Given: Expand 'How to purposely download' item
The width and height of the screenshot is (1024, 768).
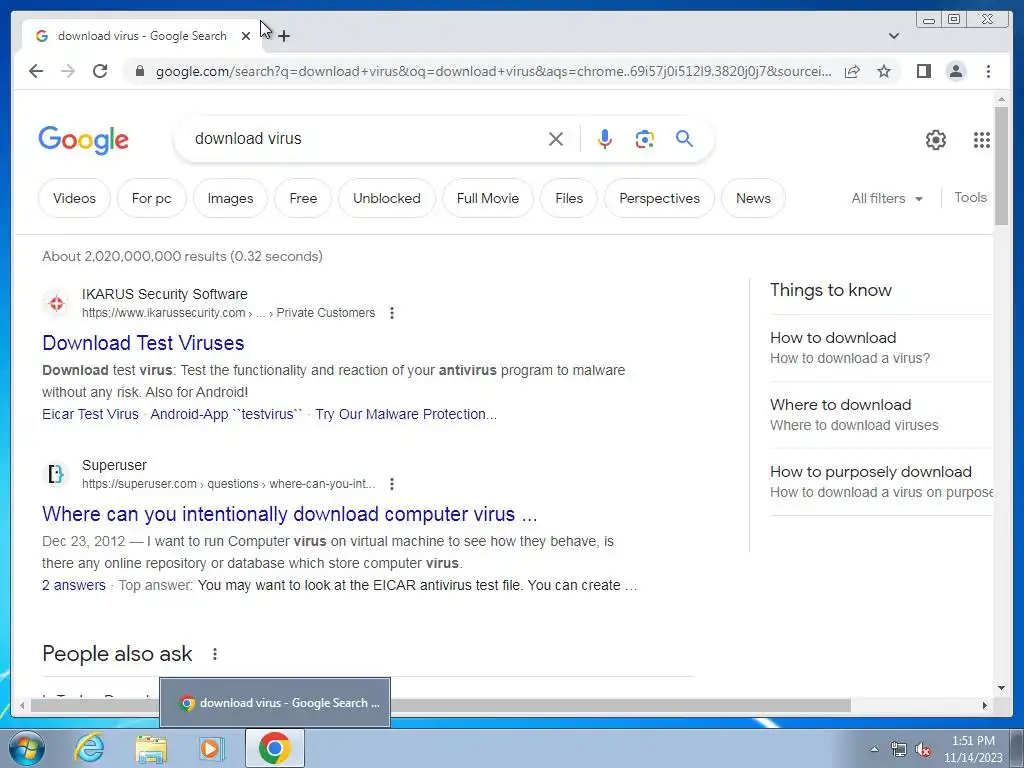Looking at the screenshot, I should (881, 482).
